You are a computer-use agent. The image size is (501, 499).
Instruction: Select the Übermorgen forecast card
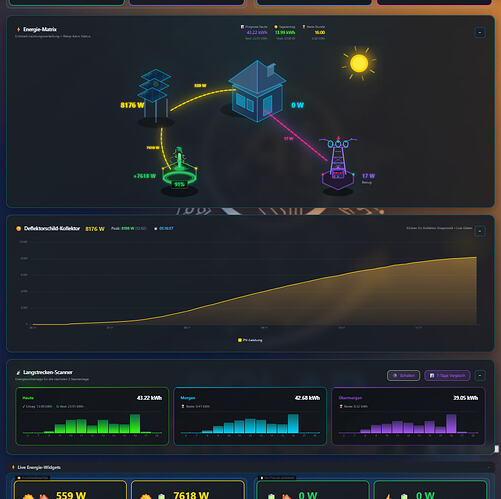408,416
